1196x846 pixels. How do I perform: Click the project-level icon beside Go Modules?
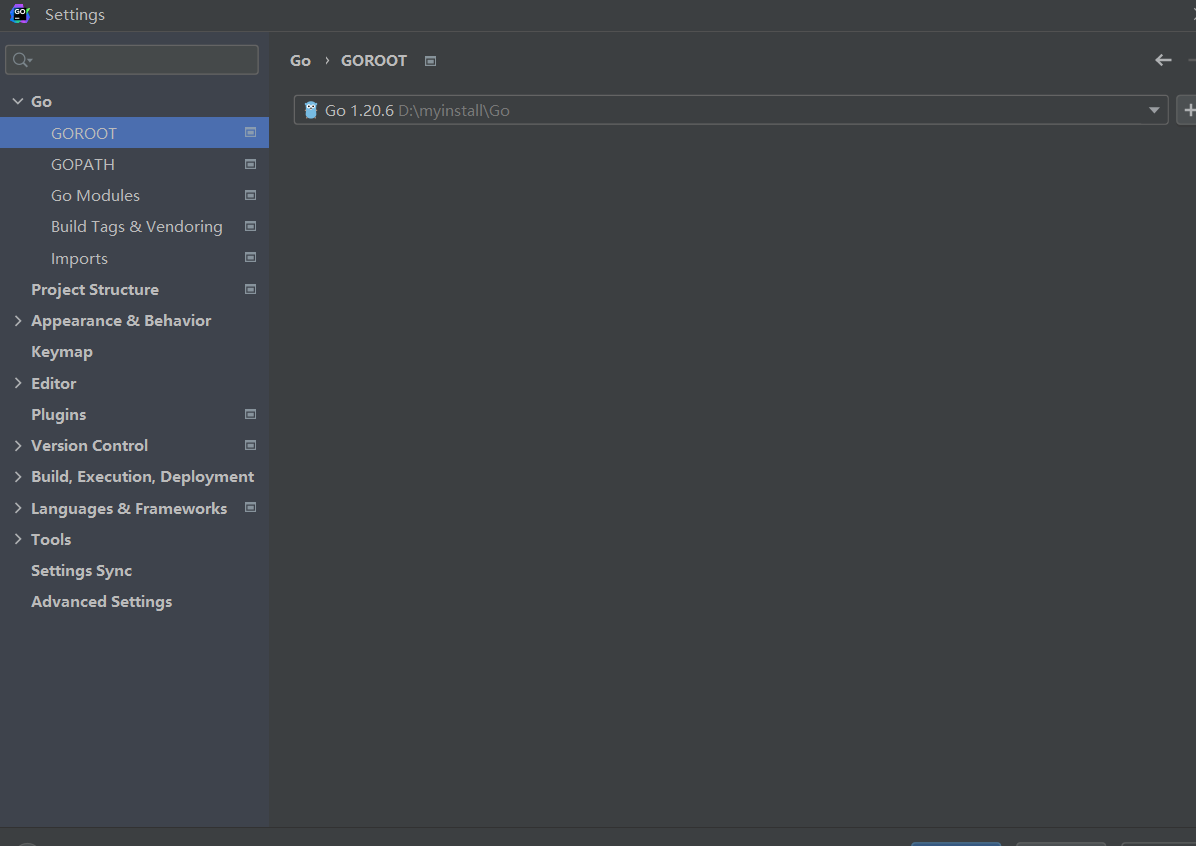pos(250,195)
